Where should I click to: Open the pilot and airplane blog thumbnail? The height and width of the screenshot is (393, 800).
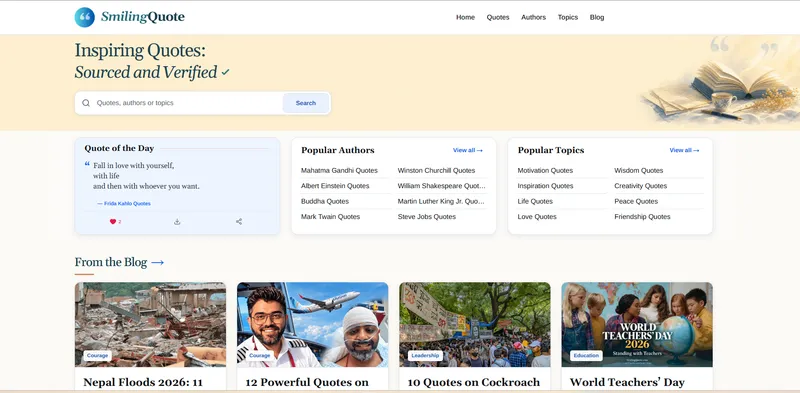[312, 325]
